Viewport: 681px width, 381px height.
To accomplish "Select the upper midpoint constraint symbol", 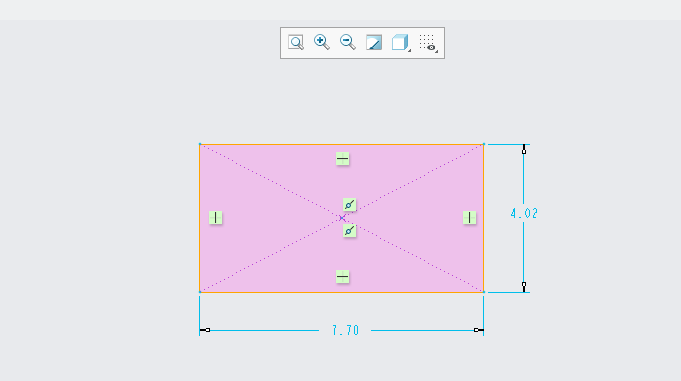I will pos(350,205).
